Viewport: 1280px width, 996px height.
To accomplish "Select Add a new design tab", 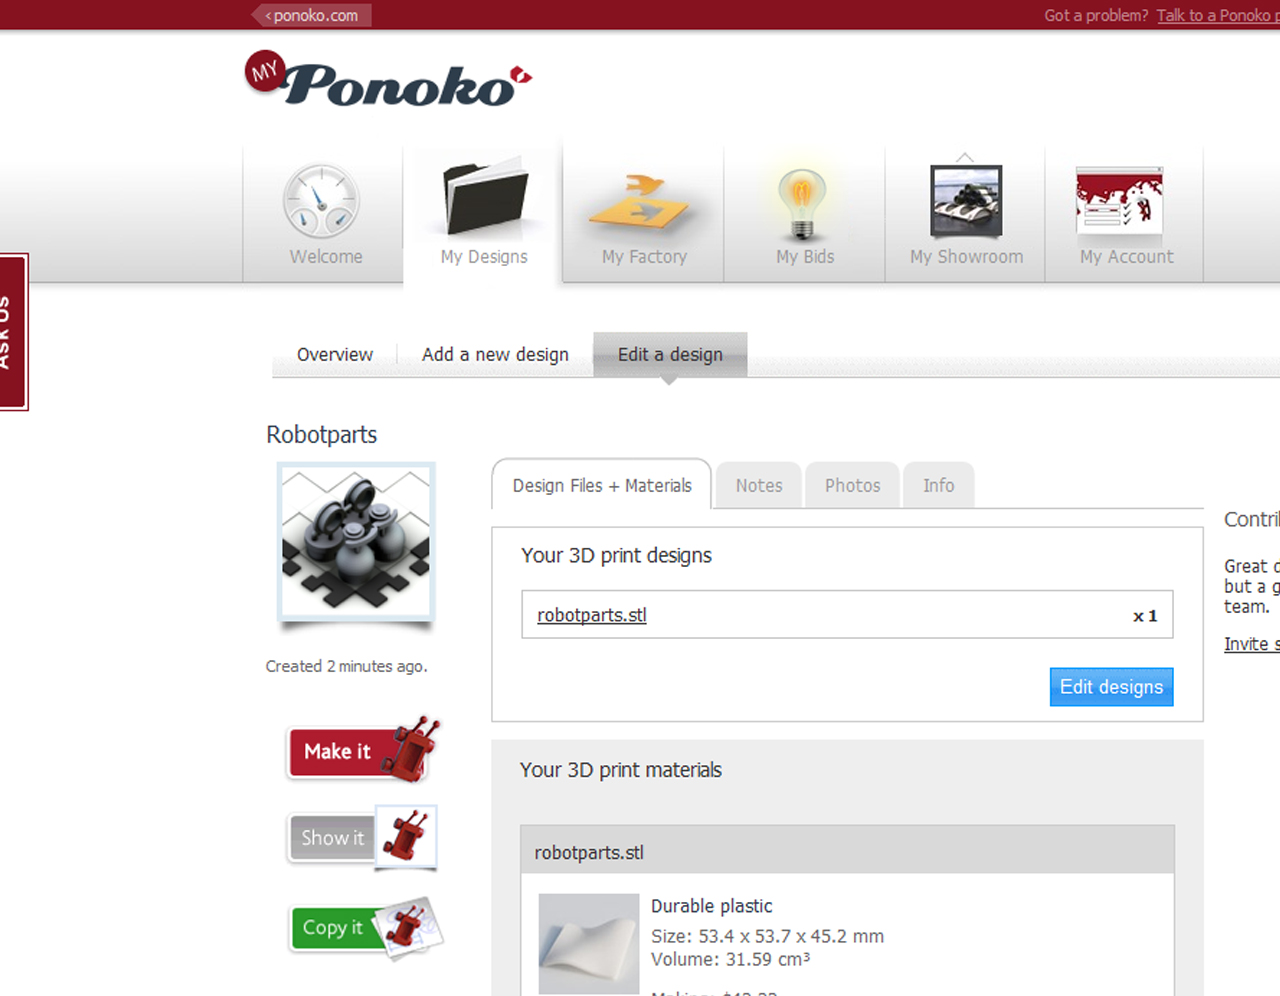I will (495, 354).
